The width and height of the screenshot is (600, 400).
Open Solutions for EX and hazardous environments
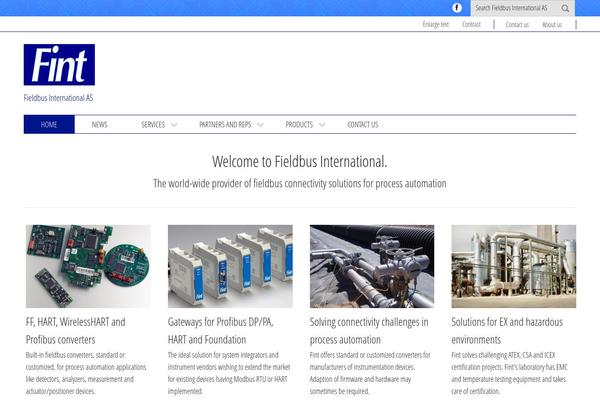point(507,331)
